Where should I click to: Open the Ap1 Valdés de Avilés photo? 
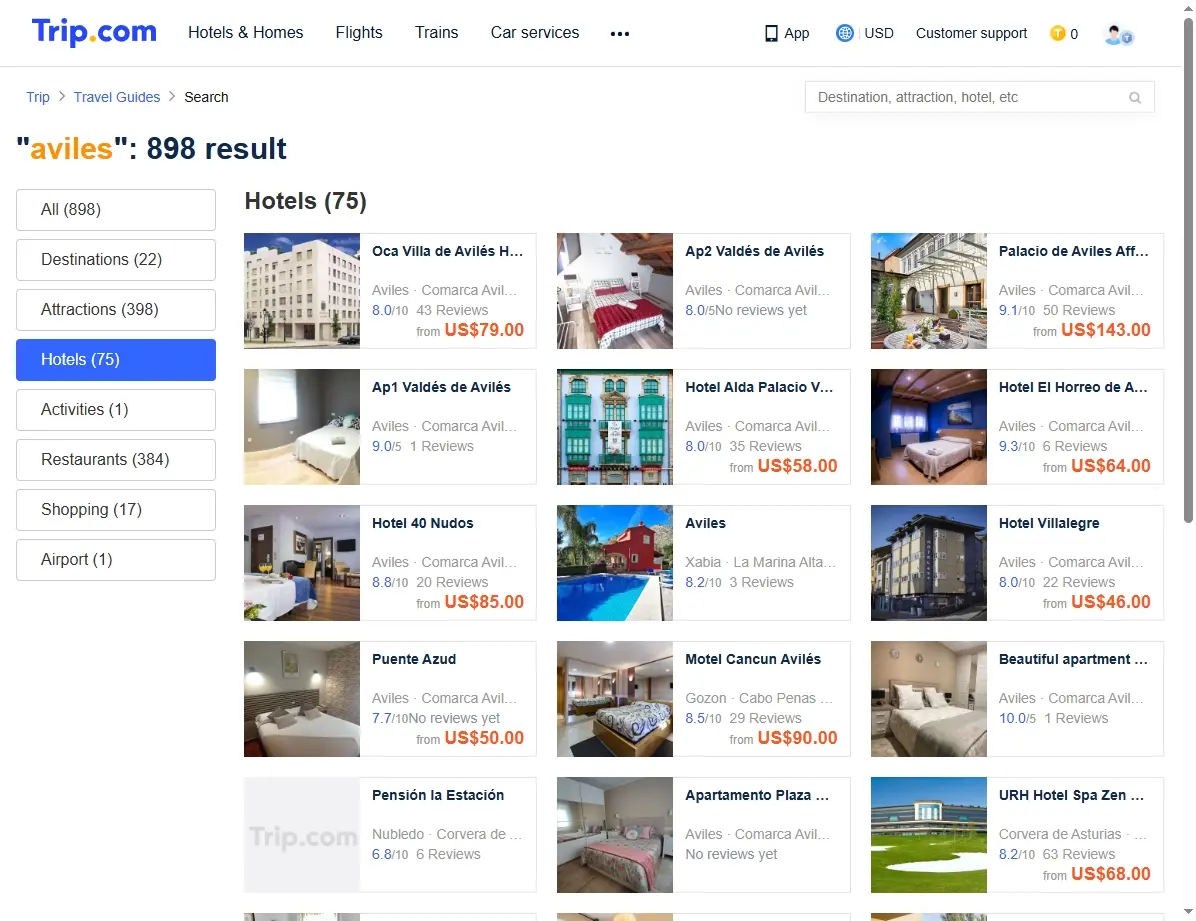point(302,427)
